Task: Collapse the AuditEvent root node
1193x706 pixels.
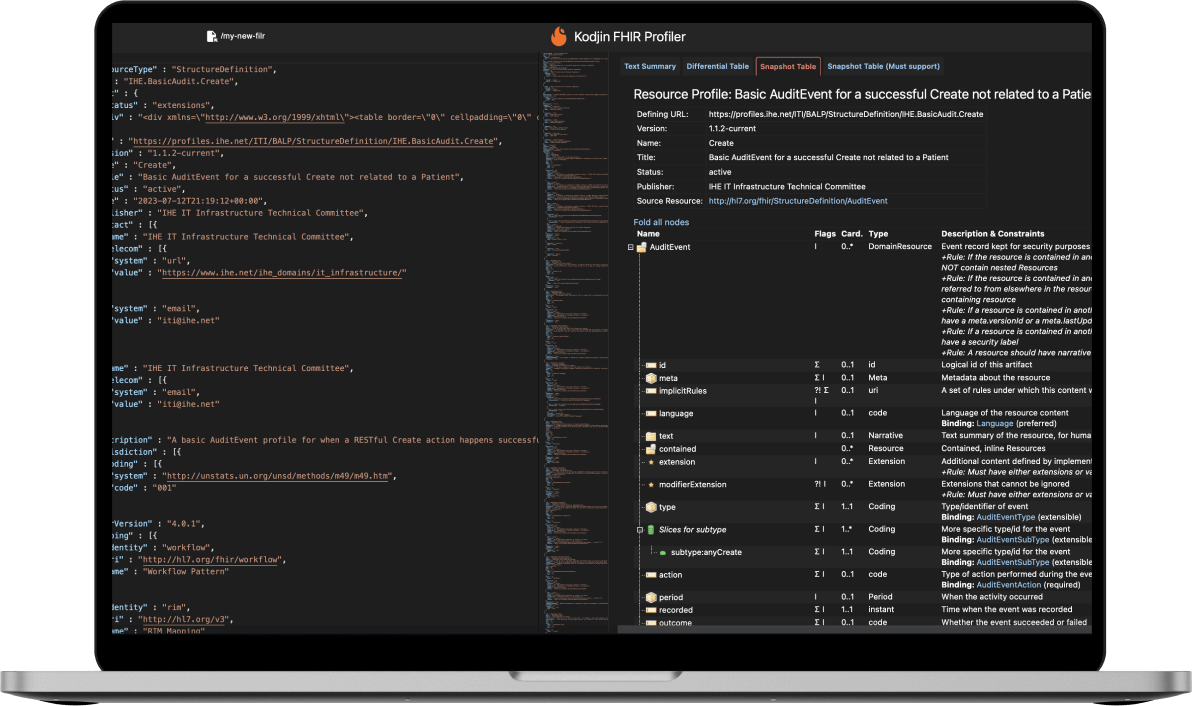Action: (630, 247)
